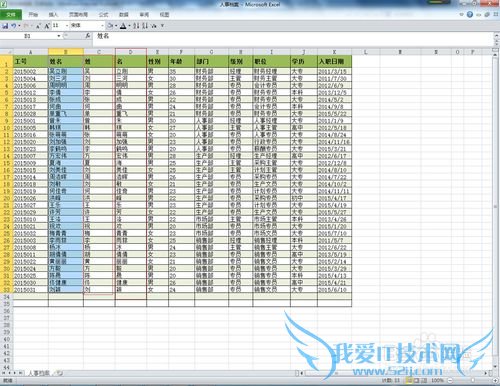This screenshot has width=500, height=386.
Task: Click the zoom out minus button
Action: [x=450, y=380]
